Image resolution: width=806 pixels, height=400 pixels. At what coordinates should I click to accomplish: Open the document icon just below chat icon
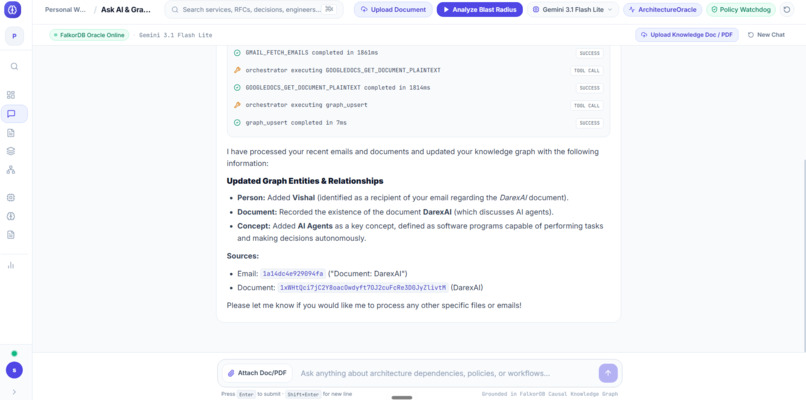(11, 133)
